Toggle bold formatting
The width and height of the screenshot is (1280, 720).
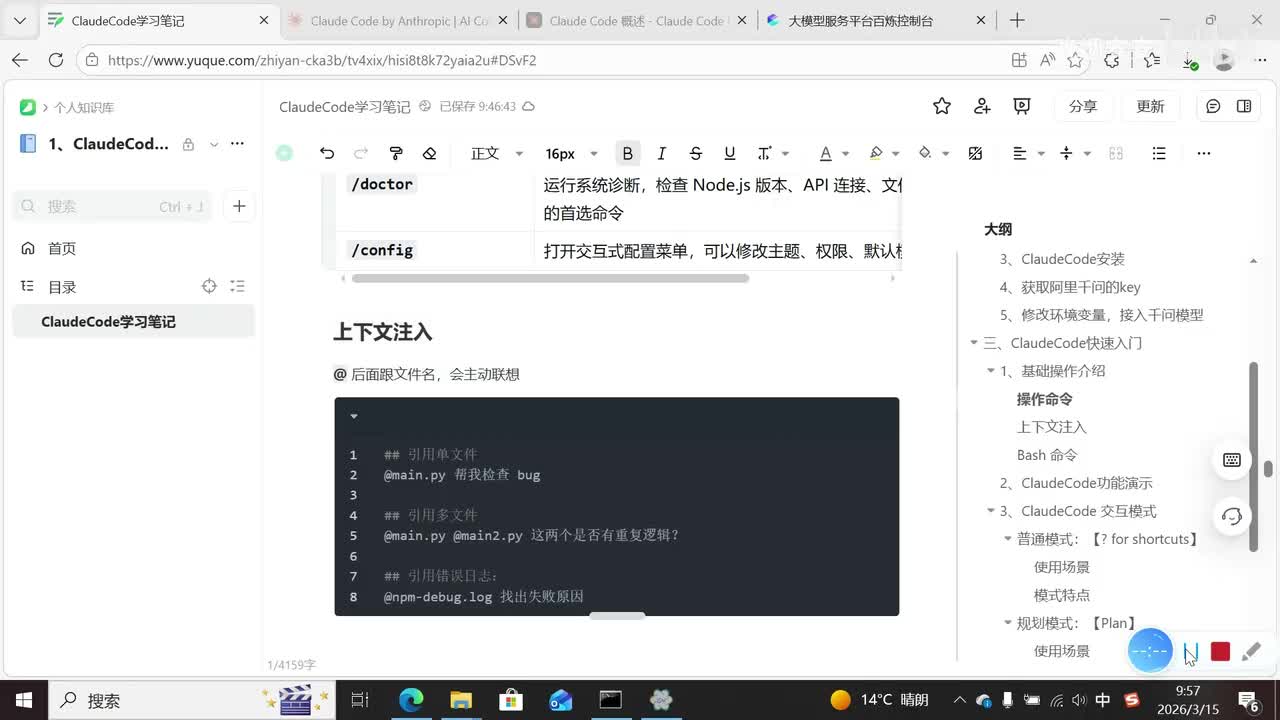[627, 153]
